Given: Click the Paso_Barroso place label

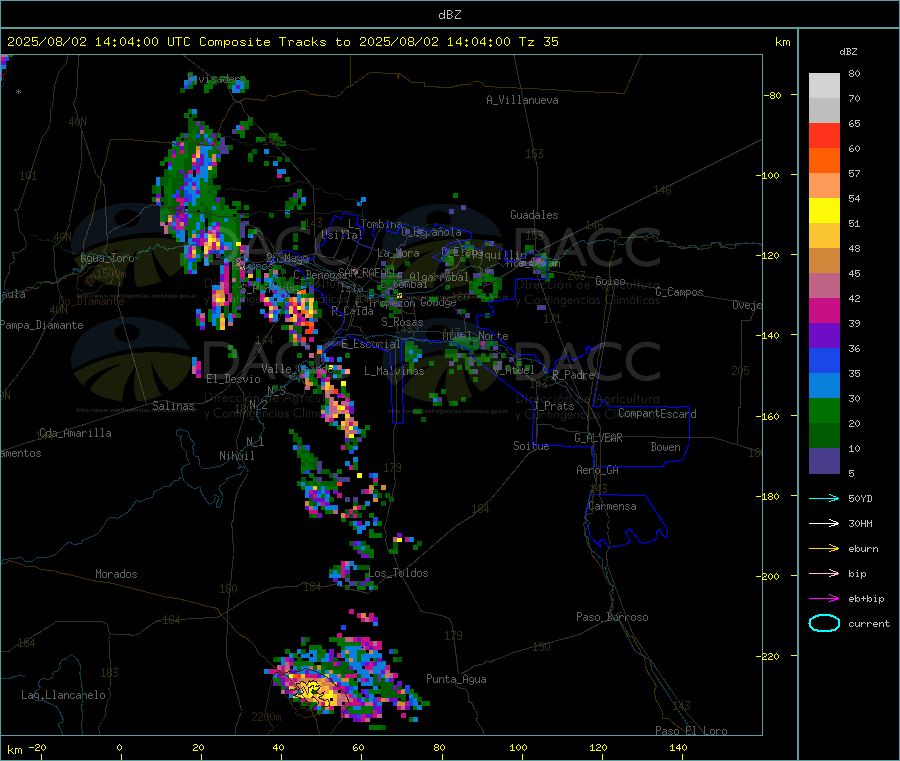Looking at the screenshot, I should click(x=612, y=617).
